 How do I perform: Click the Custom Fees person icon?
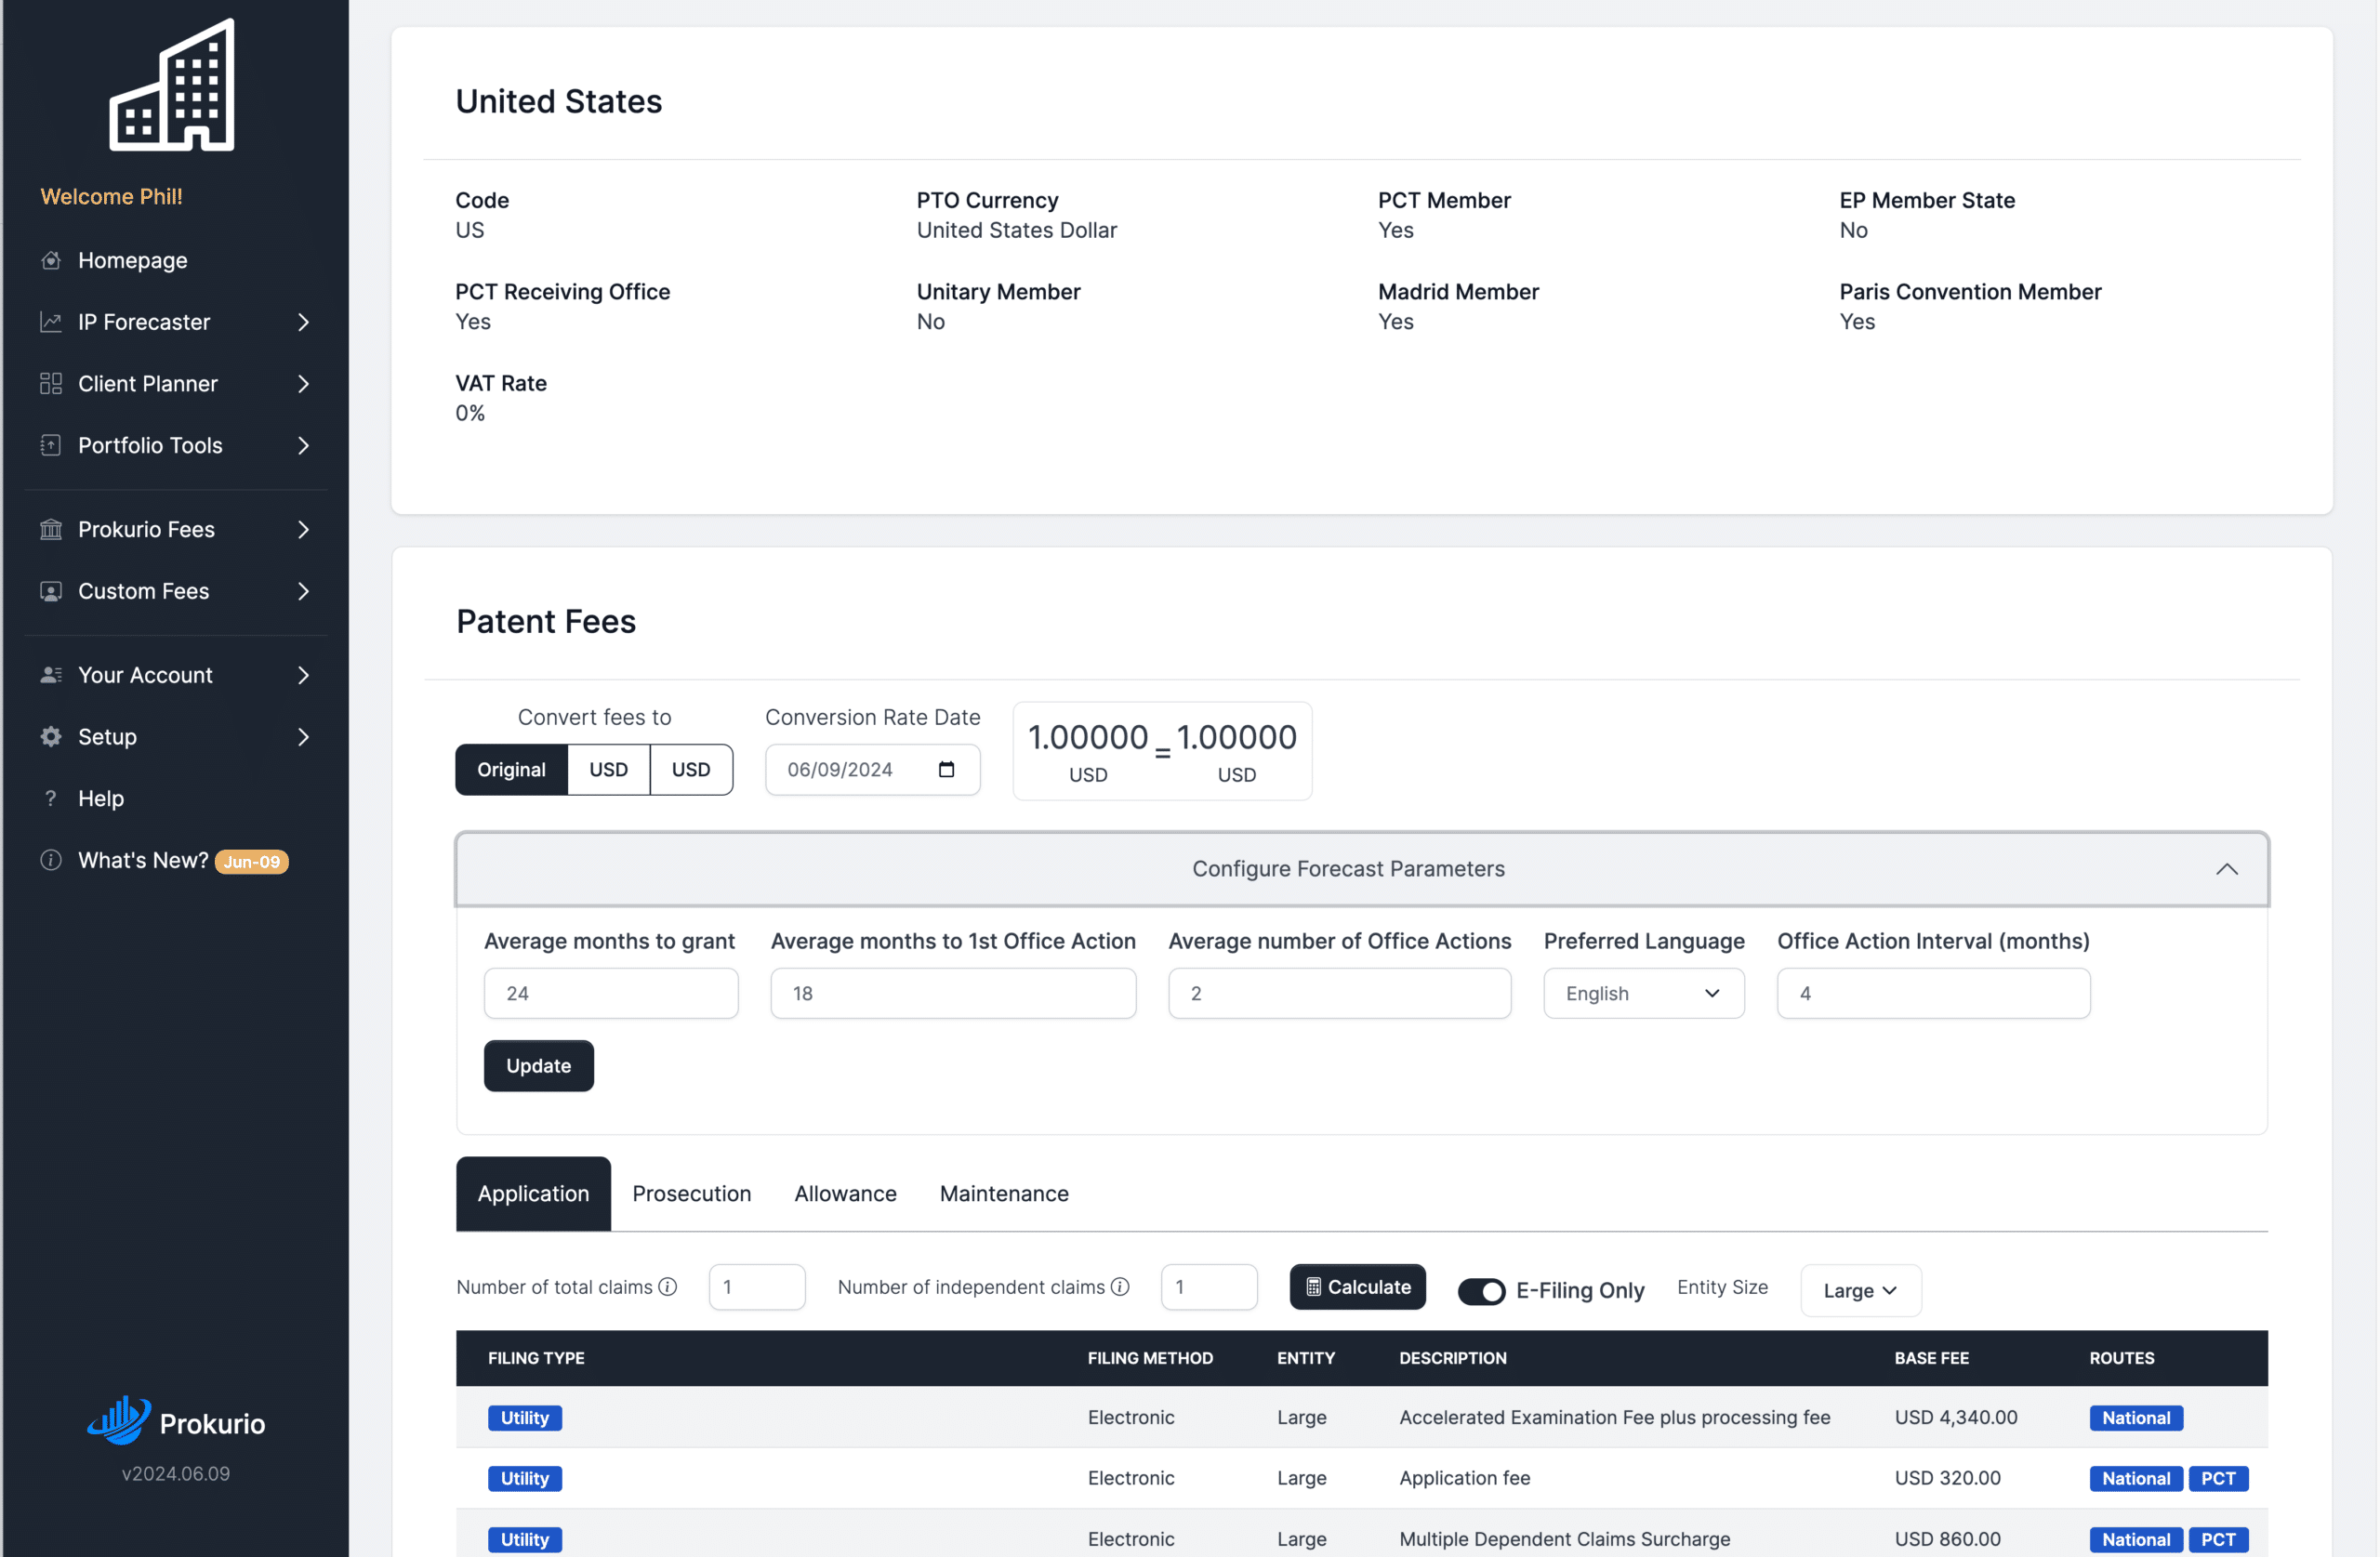[51, 591]
